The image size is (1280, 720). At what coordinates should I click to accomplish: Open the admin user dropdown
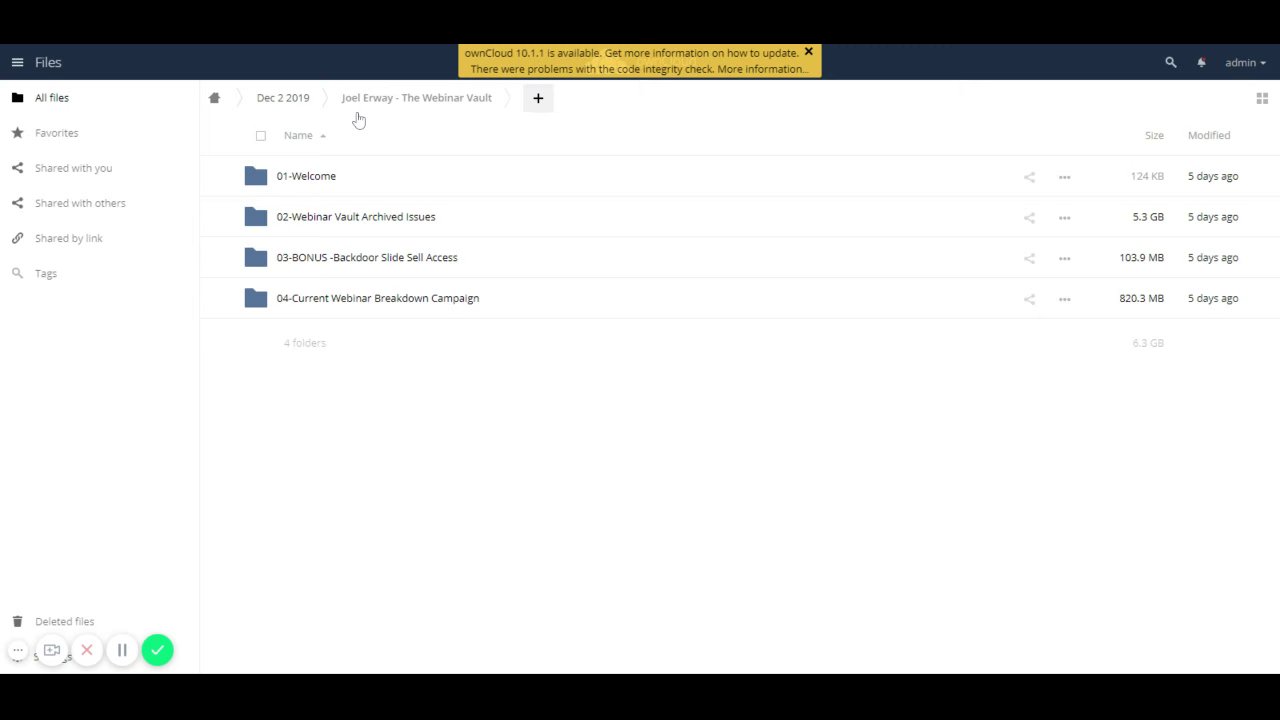1245,62
